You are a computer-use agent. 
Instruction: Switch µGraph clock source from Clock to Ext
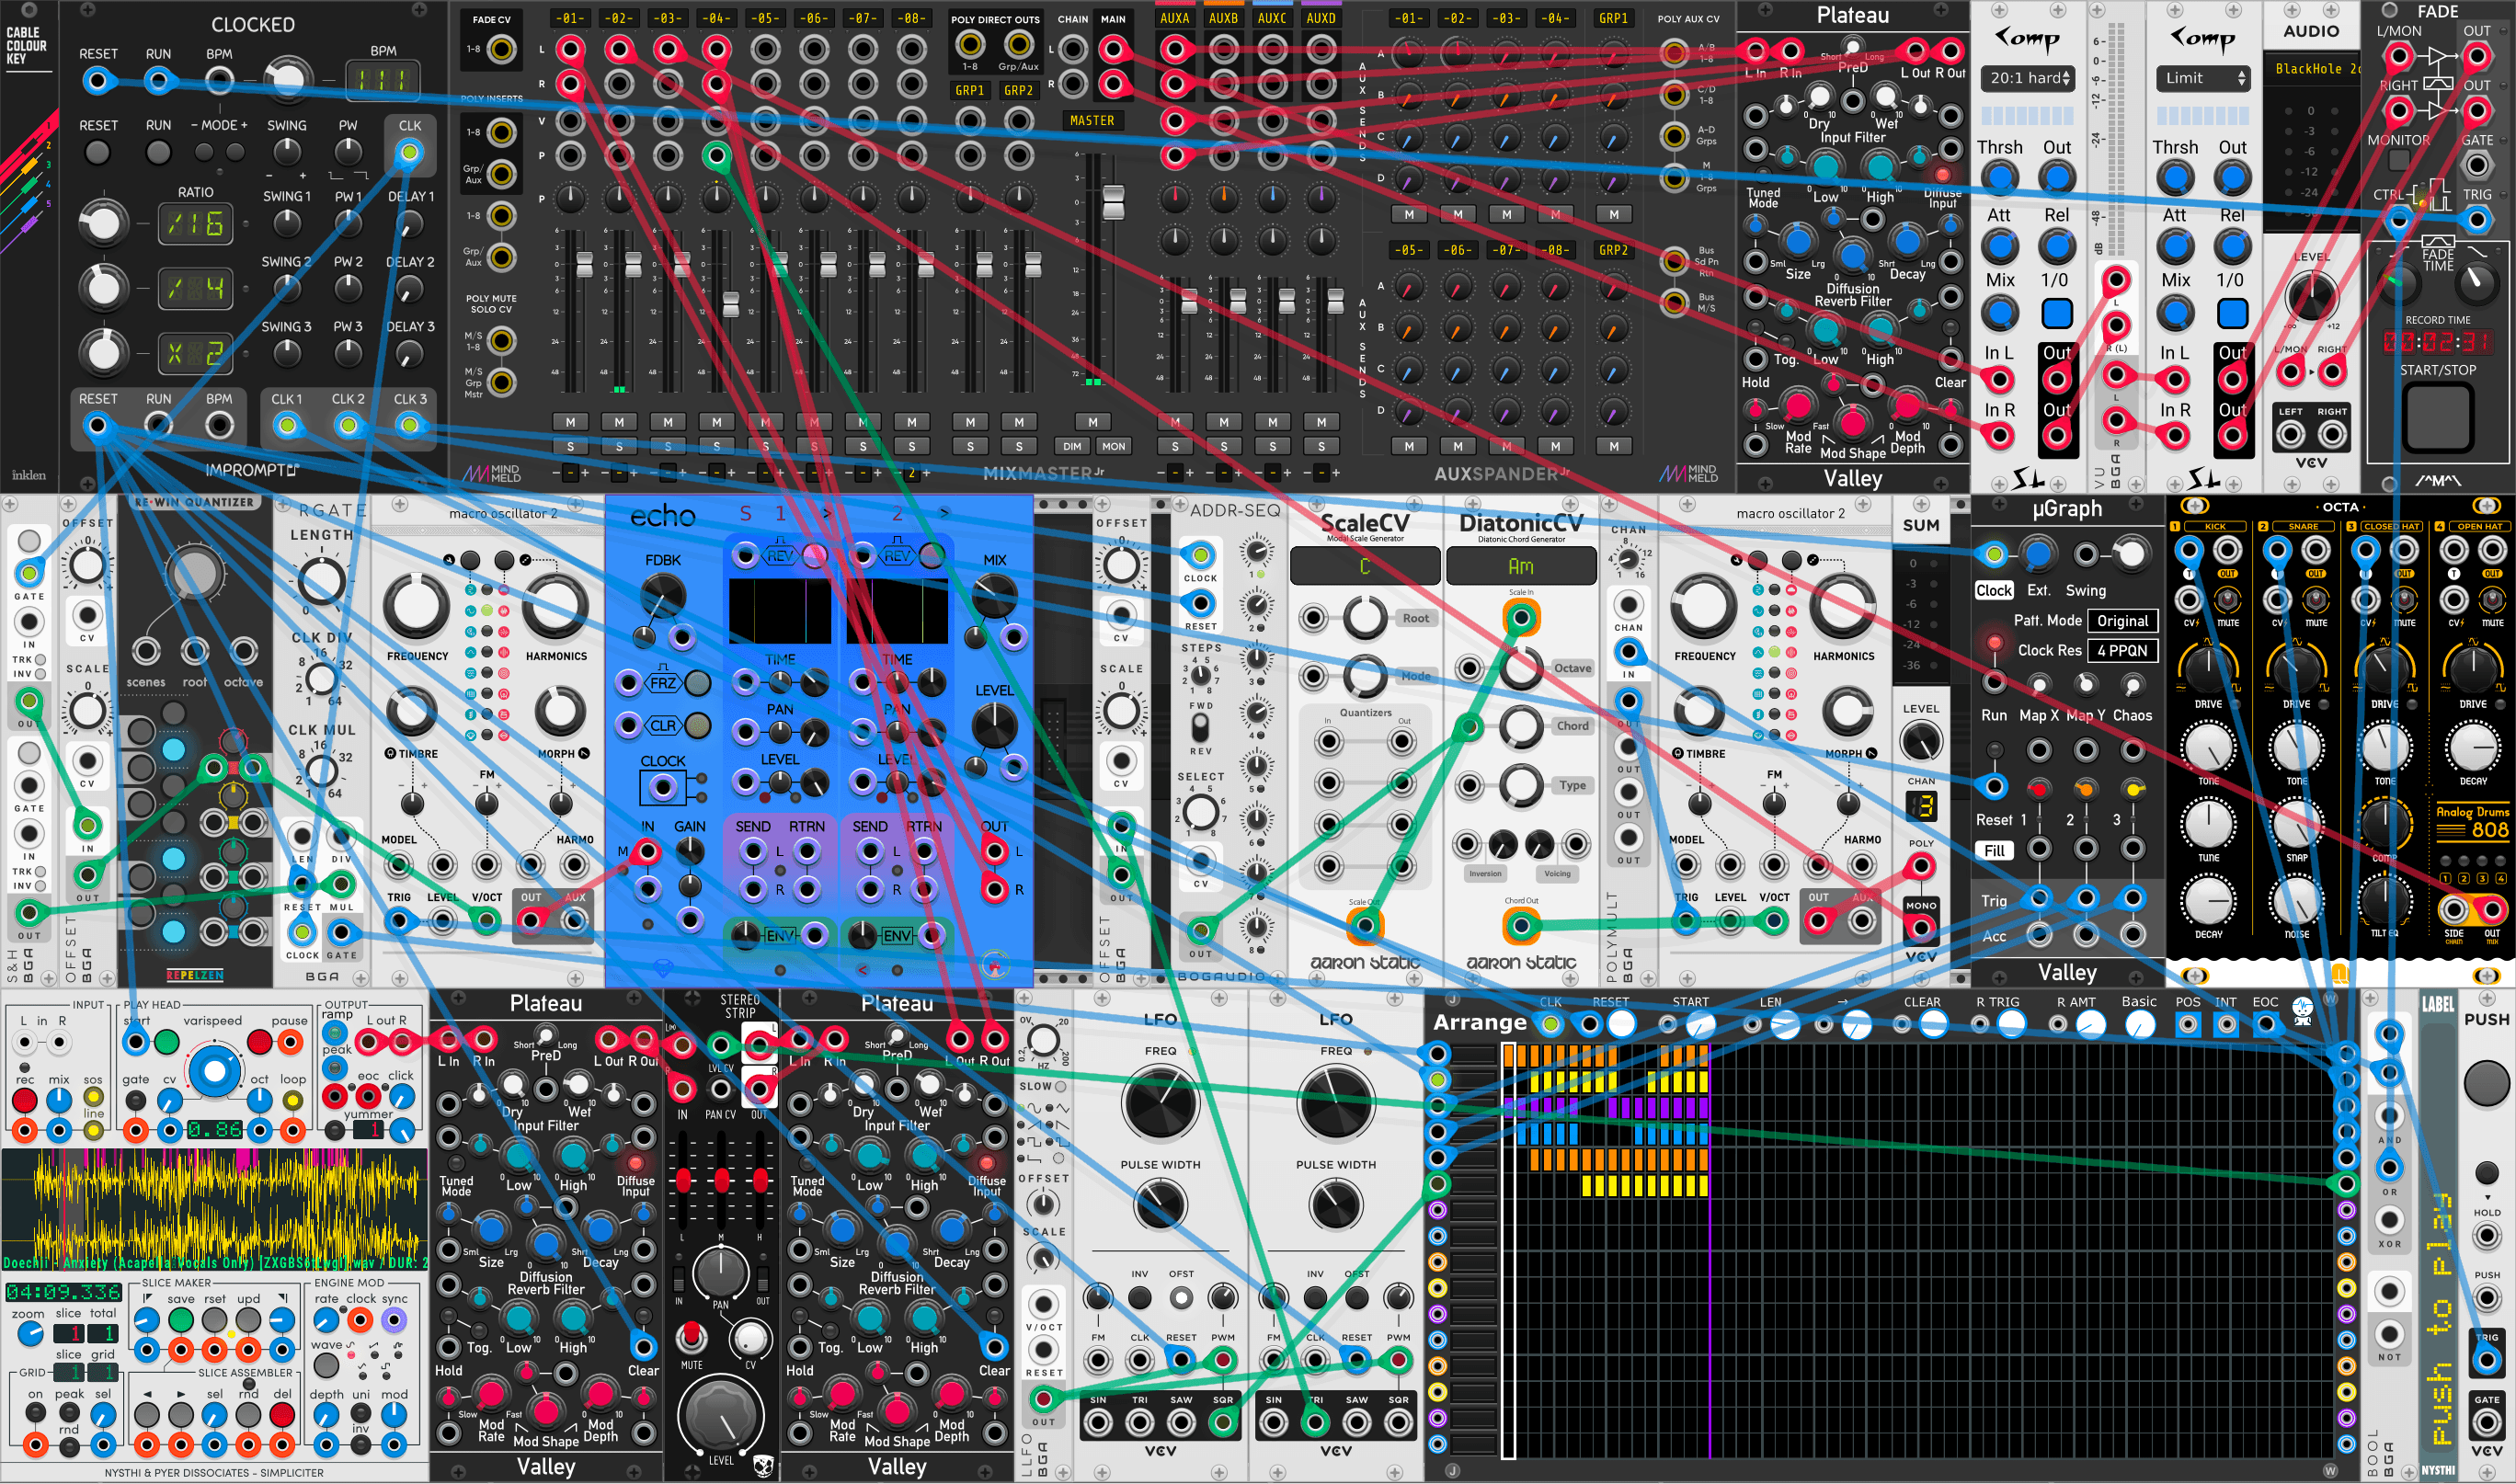click(x=2041, y=591)
